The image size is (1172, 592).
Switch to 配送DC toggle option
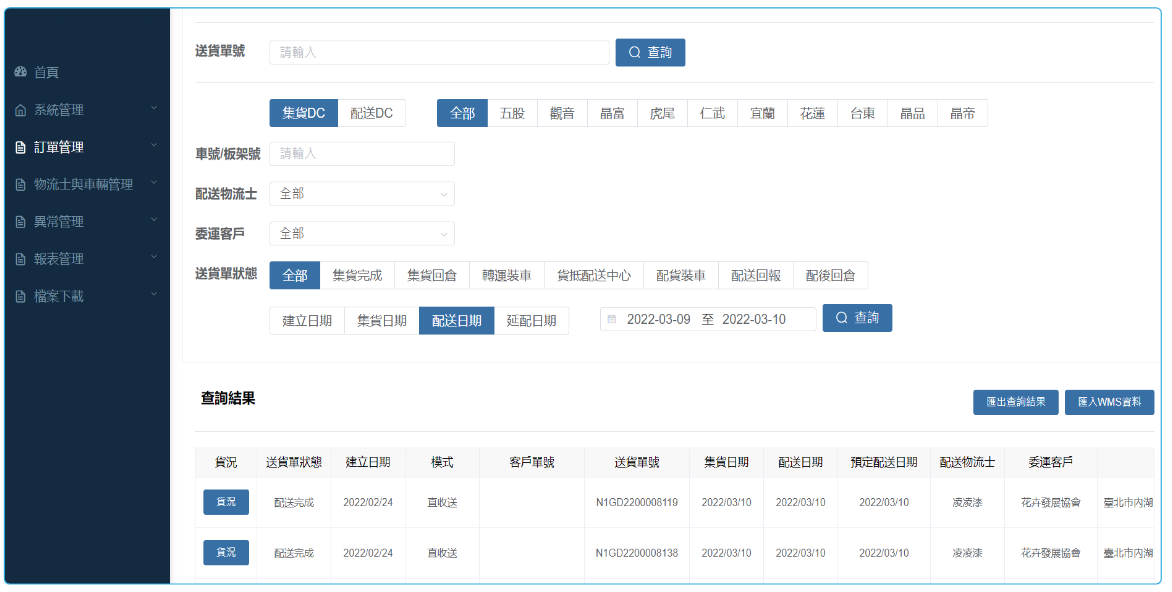371,113
